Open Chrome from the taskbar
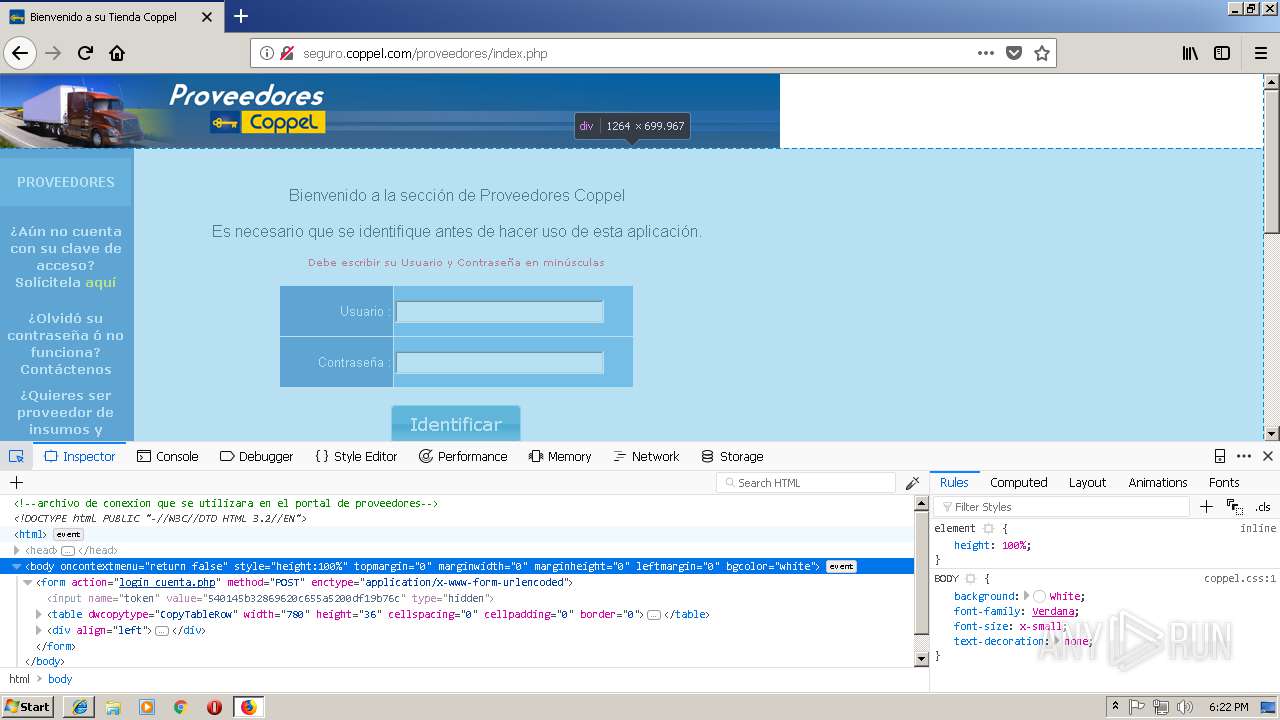Image resolution: width=1280 pixels, height=720 pixels. pos(180,707)
